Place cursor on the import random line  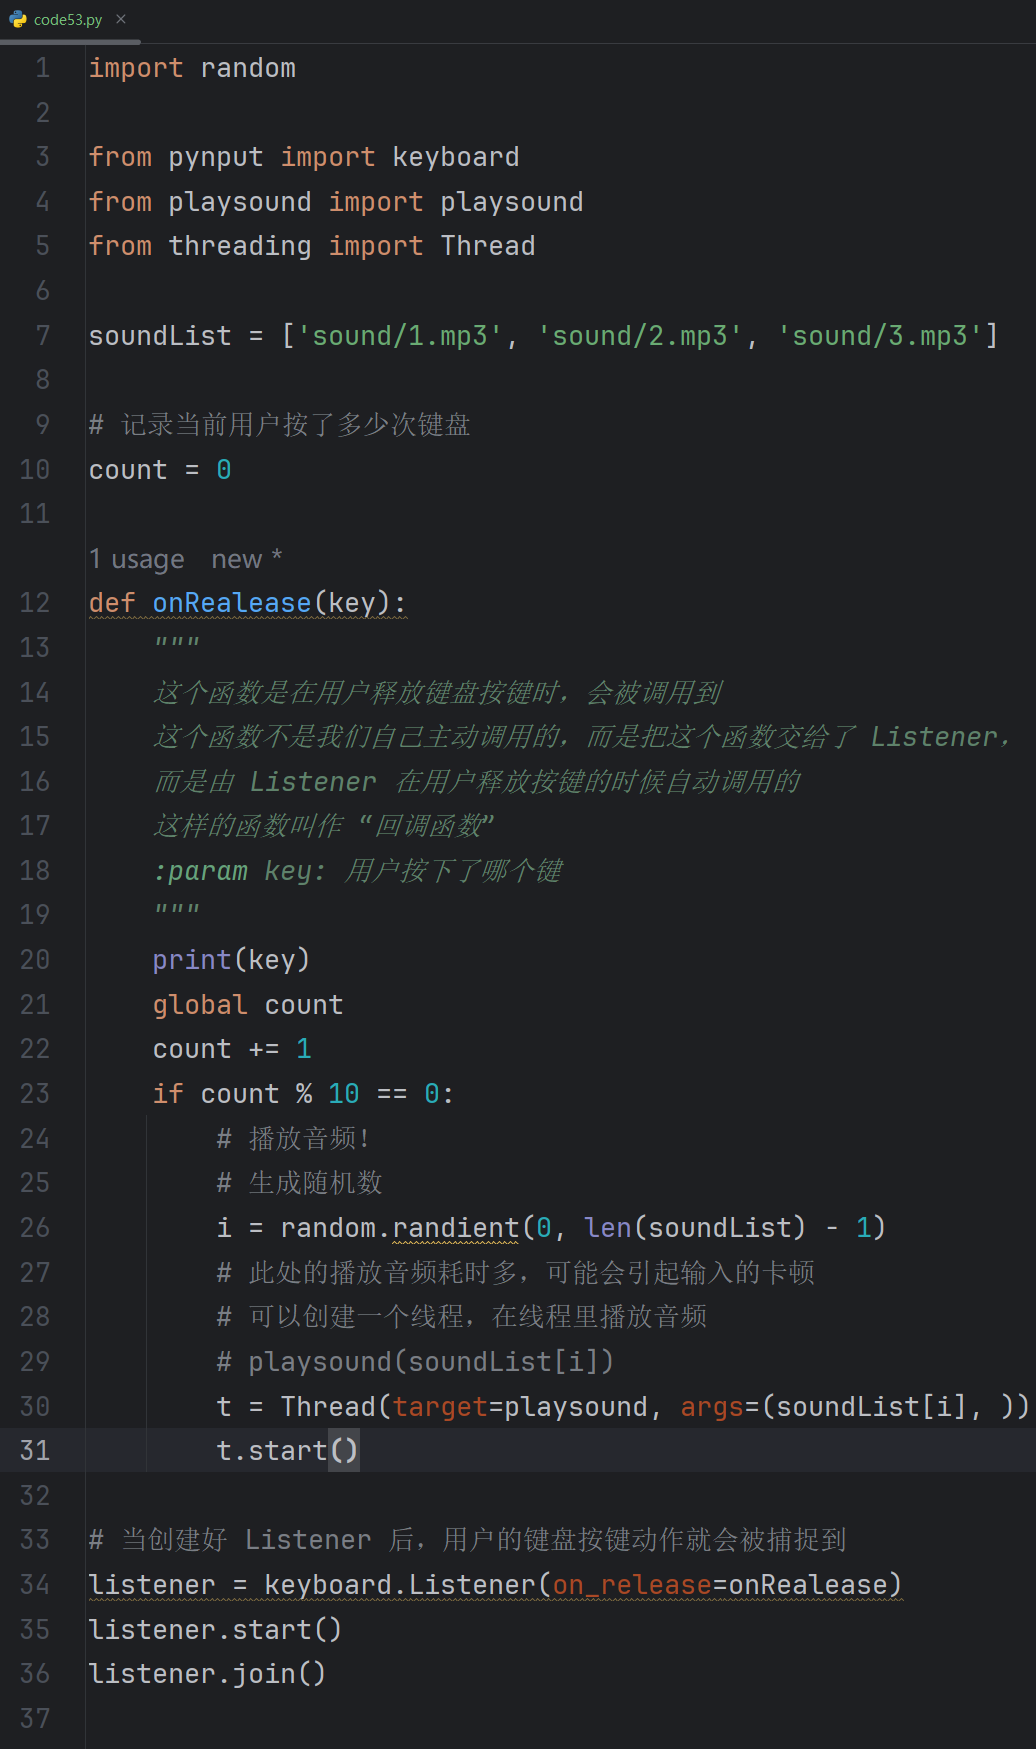click(x=192, y=68)
